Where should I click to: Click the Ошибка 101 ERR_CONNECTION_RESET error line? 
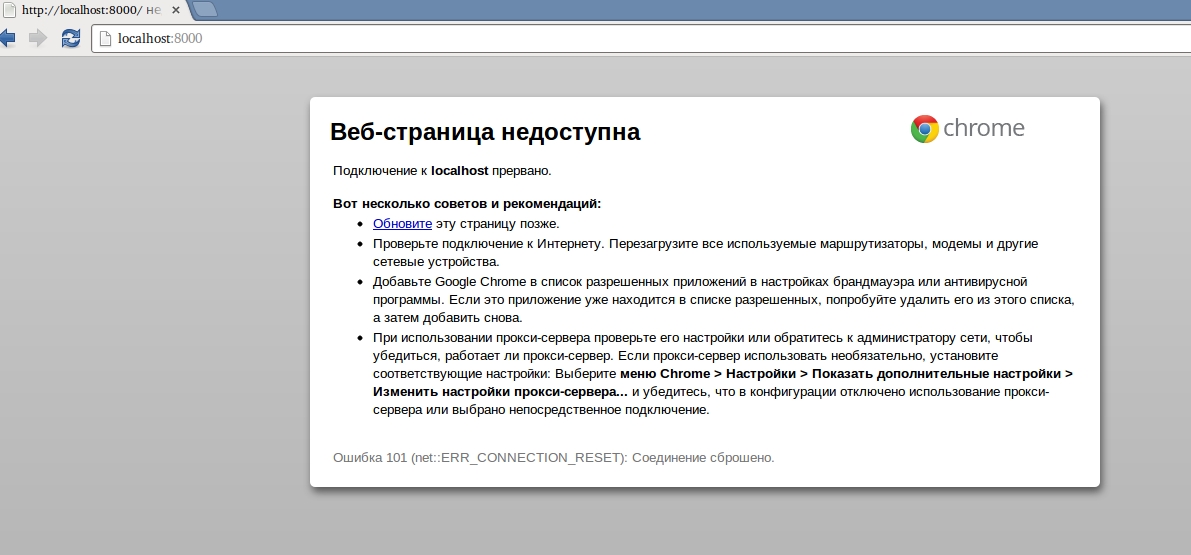coord(554,458)
